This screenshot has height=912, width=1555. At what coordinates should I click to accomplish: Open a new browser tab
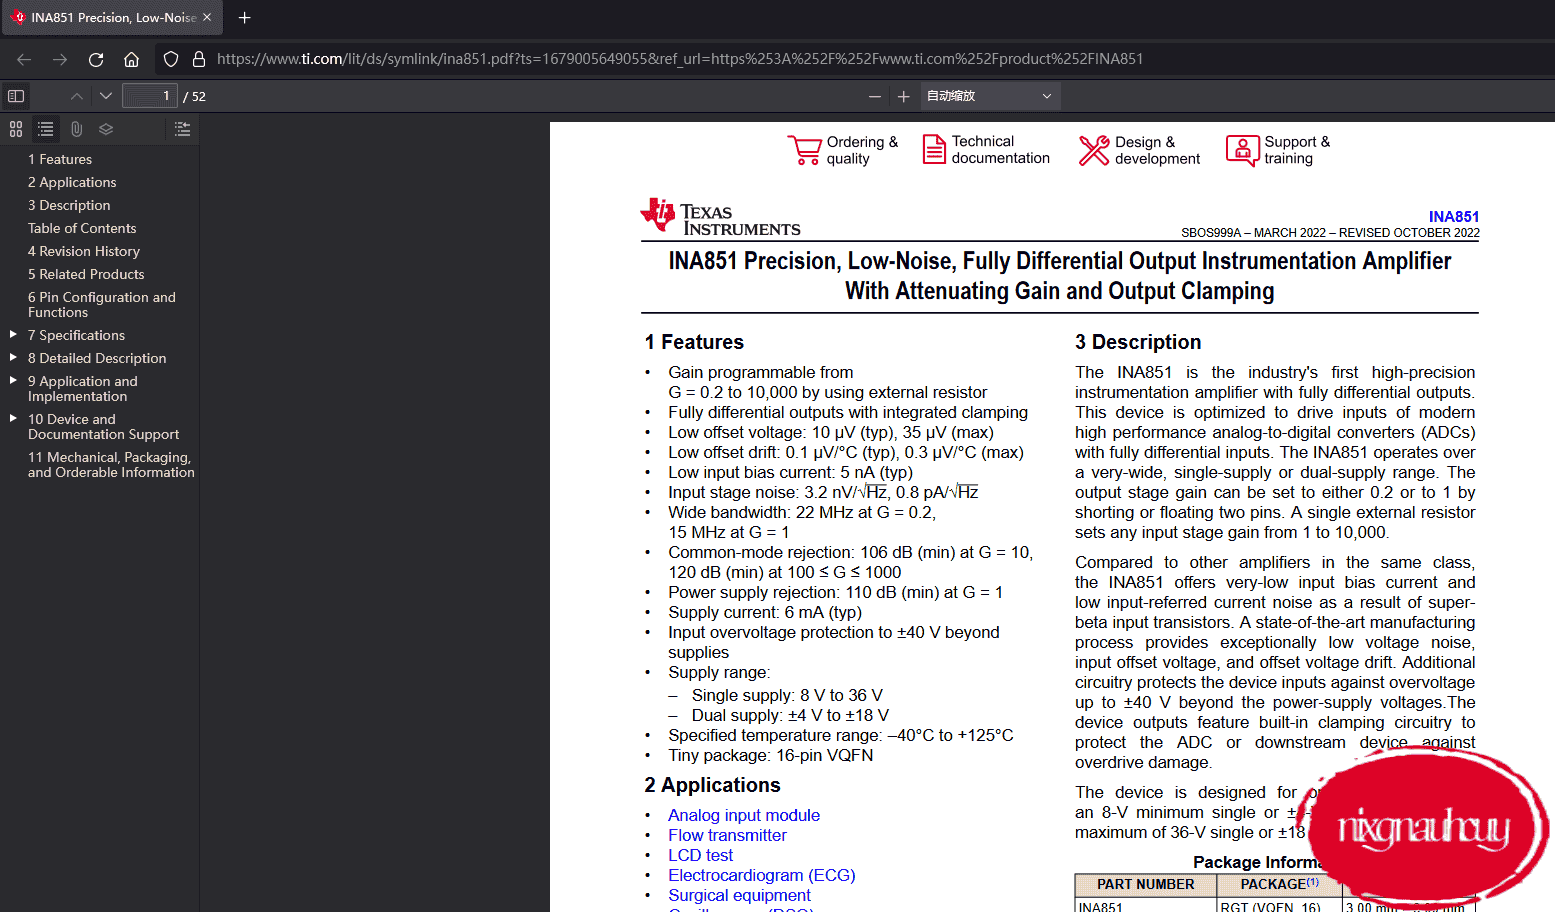tap(244, 17)
